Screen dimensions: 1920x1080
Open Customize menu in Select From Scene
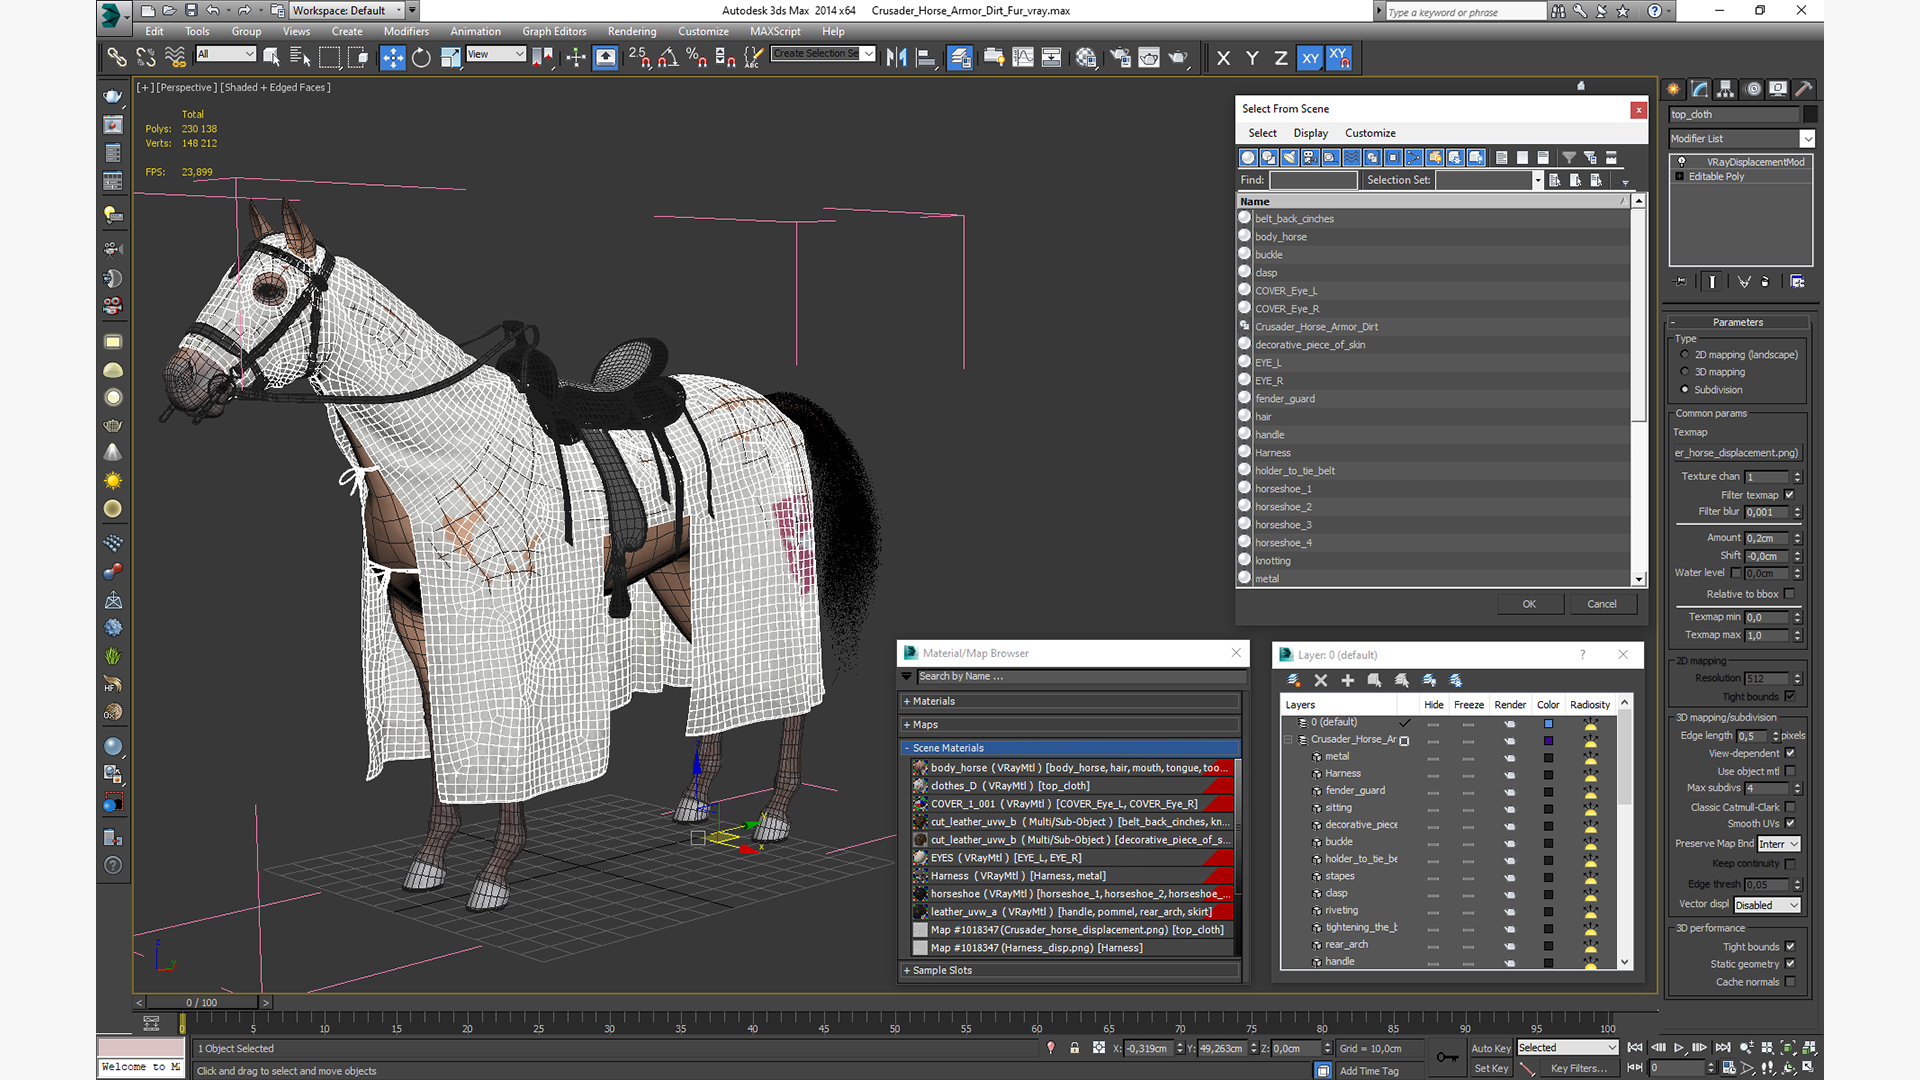pos(1370,133)
